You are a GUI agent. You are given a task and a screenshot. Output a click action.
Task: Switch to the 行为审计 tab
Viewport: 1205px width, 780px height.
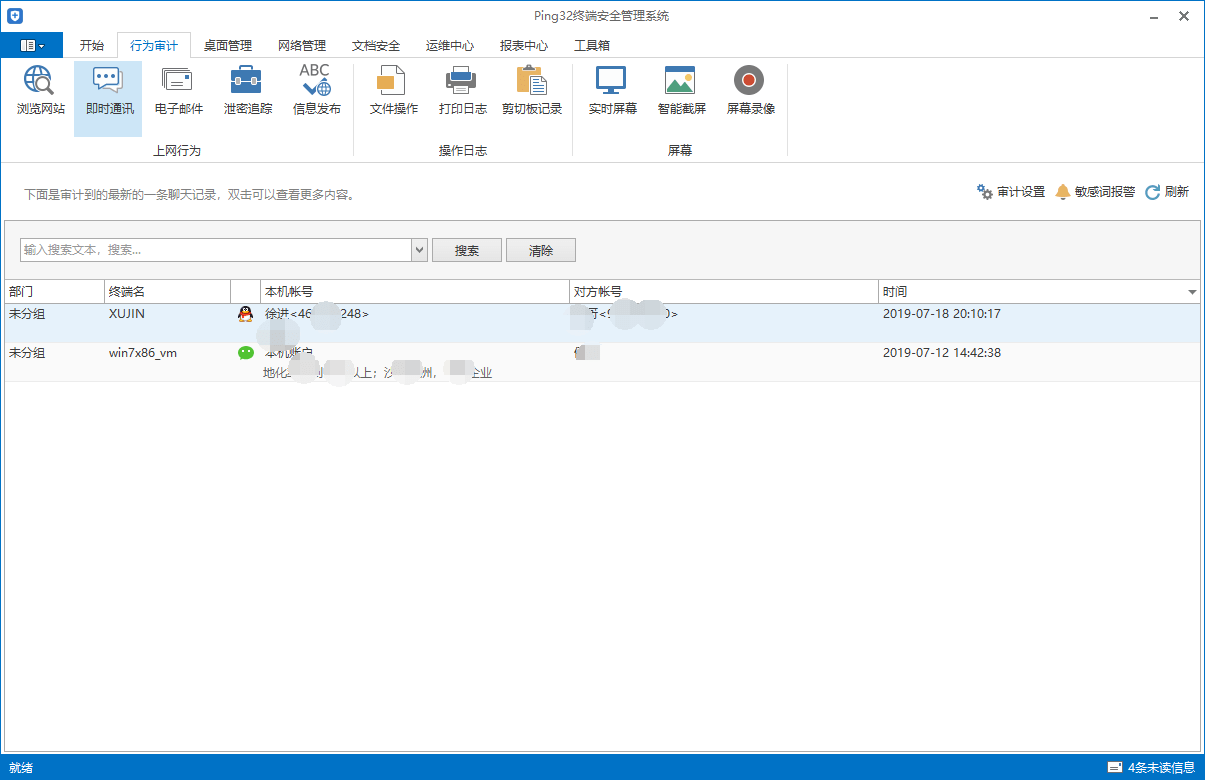click(154, 45)
